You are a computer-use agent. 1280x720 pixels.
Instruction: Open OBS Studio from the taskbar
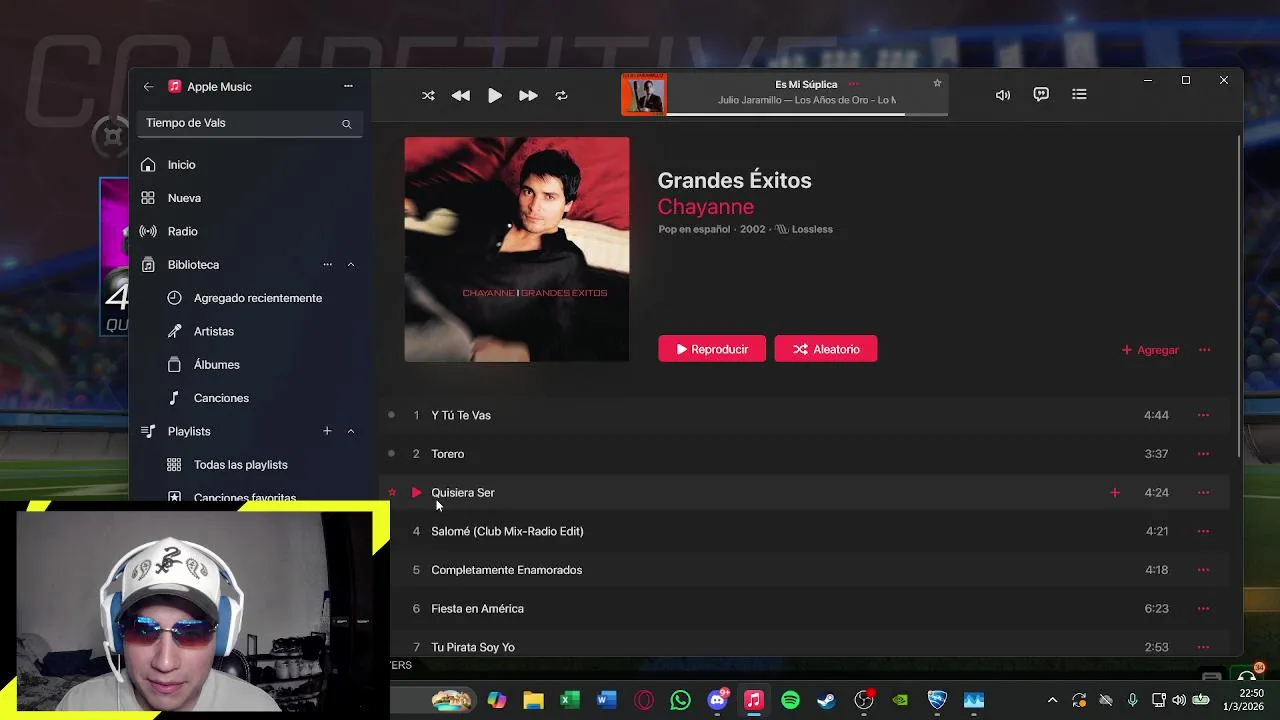[864, 700]
